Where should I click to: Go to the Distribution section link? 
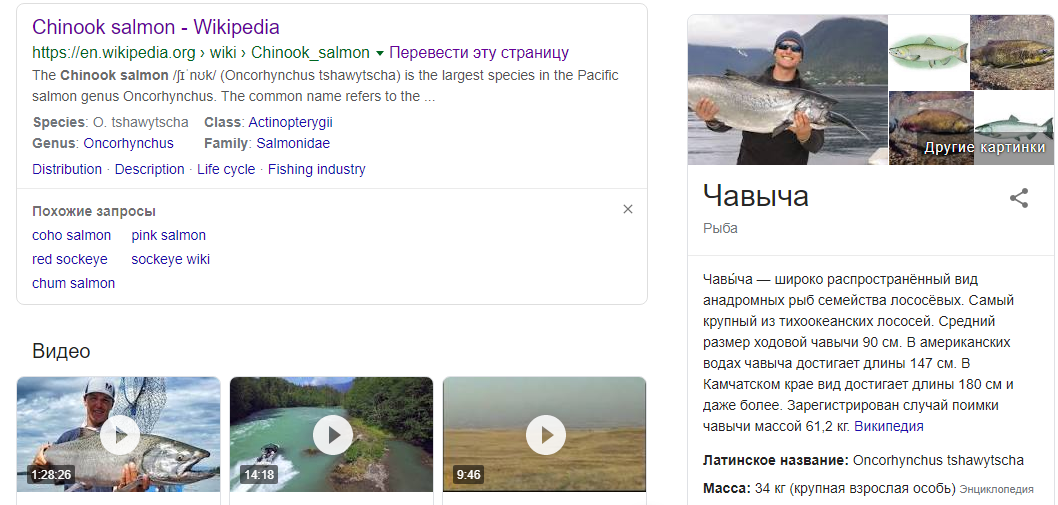[x=67, y=169]
